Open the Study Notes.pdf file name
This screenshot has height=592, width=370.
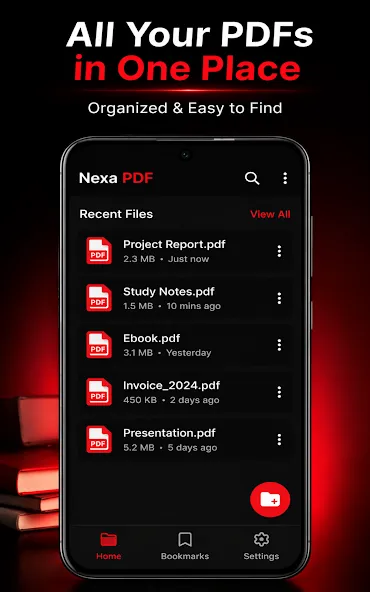[x=169, y=291]
